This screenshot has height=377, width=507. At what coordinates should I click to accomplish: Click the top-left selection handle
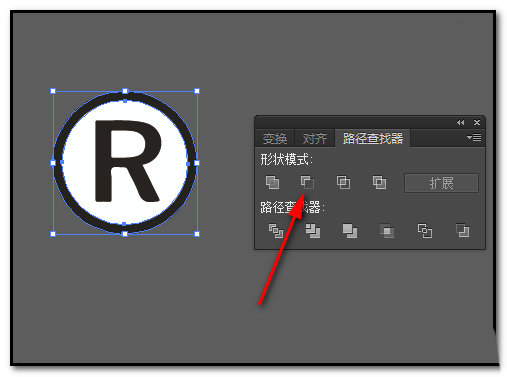53,91
